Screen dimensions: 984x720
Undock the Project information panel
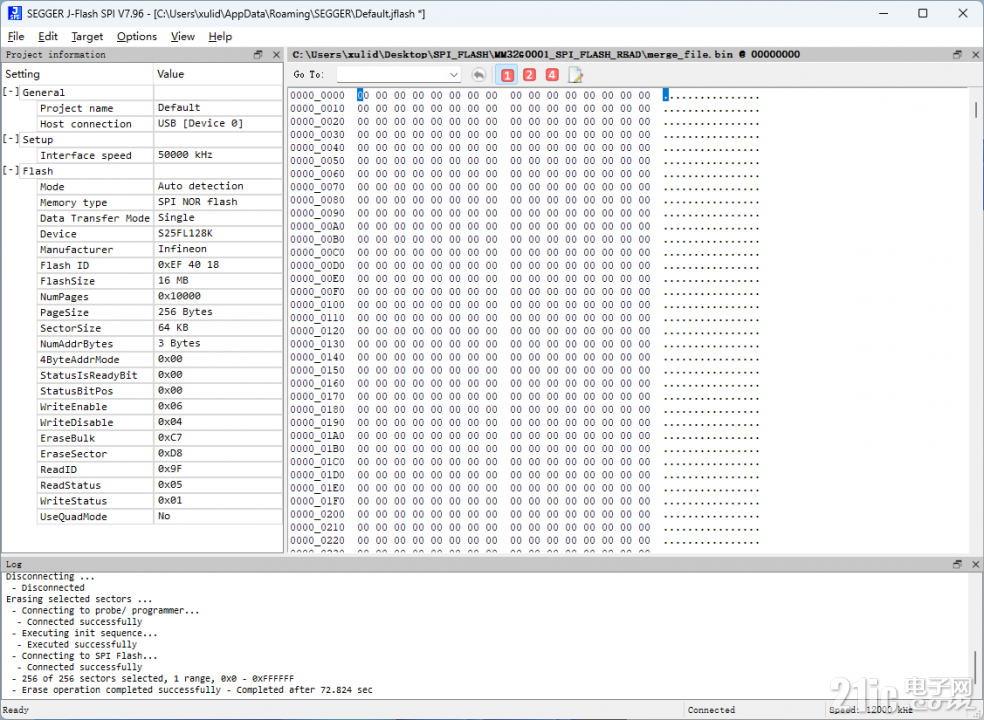[x=258, y=55]
